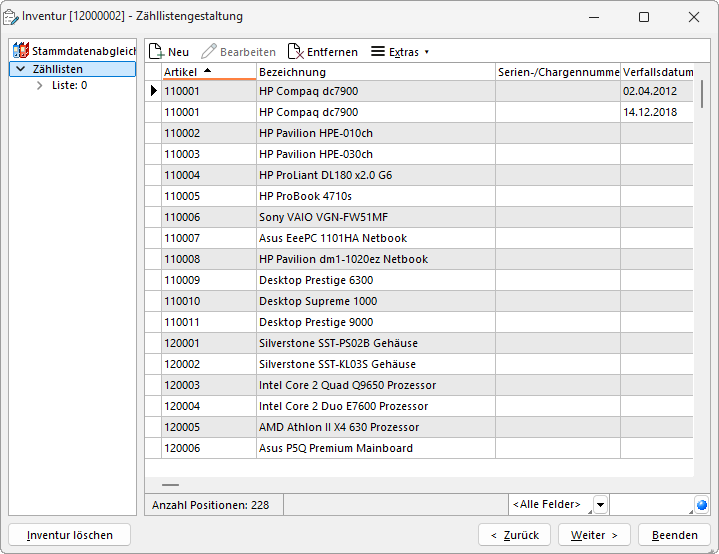The height and width of the screenshot is (554, 719).
Task: Click Anzahl Positionen: 228 status text
Action: click(210, 505)
